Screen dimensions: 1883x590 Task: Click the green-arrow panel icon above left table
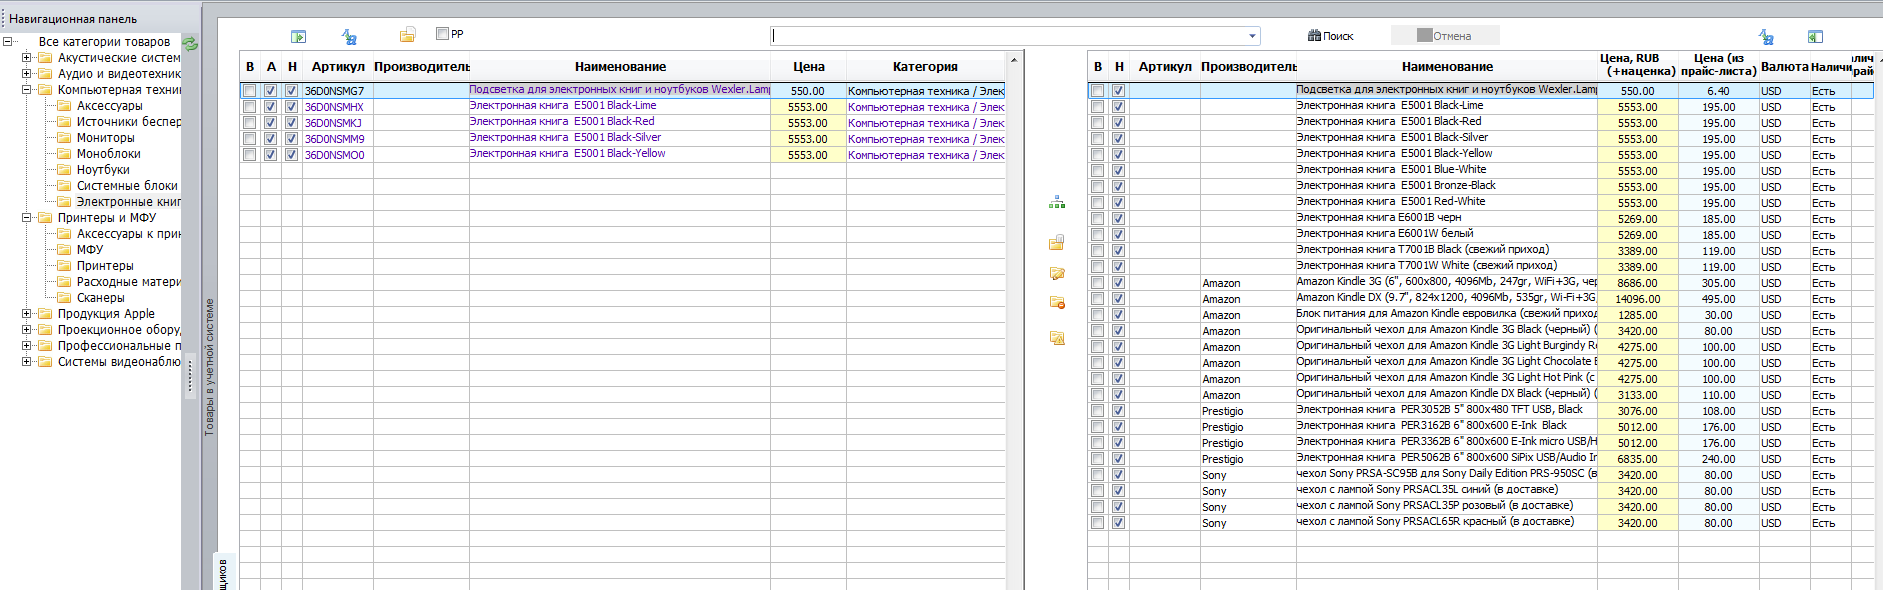298,36
